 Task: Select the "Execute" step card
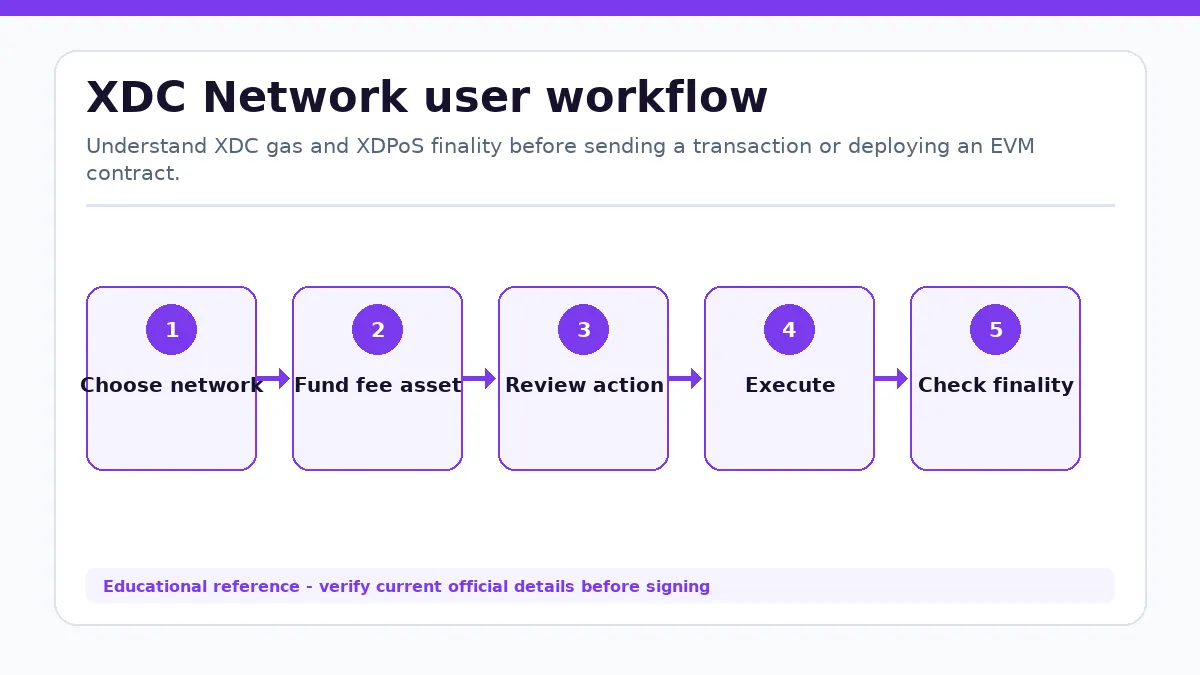(790, 378)
